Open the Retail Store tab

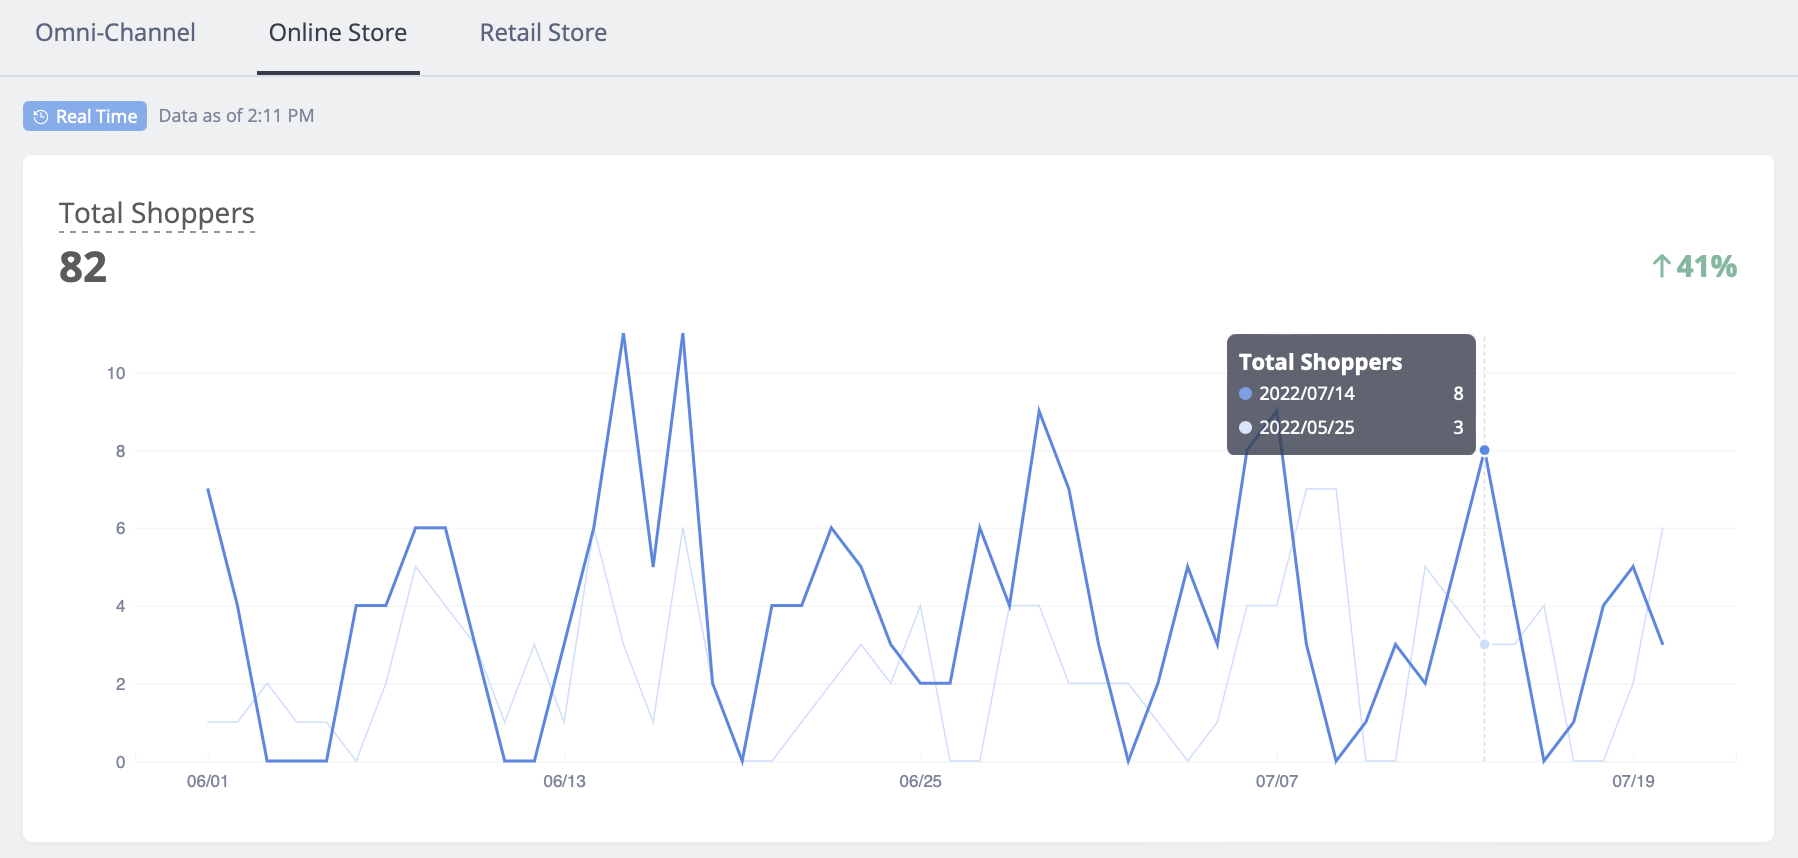point(543,33)
